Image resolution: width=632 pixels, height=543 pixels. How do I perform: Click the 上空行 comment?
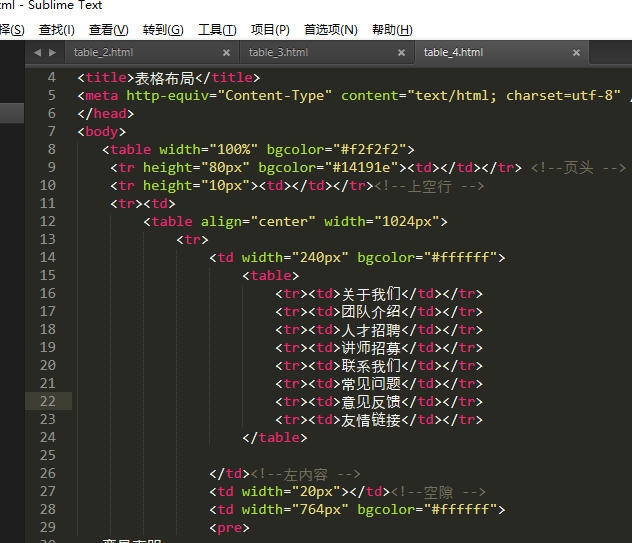coord(429,185)
